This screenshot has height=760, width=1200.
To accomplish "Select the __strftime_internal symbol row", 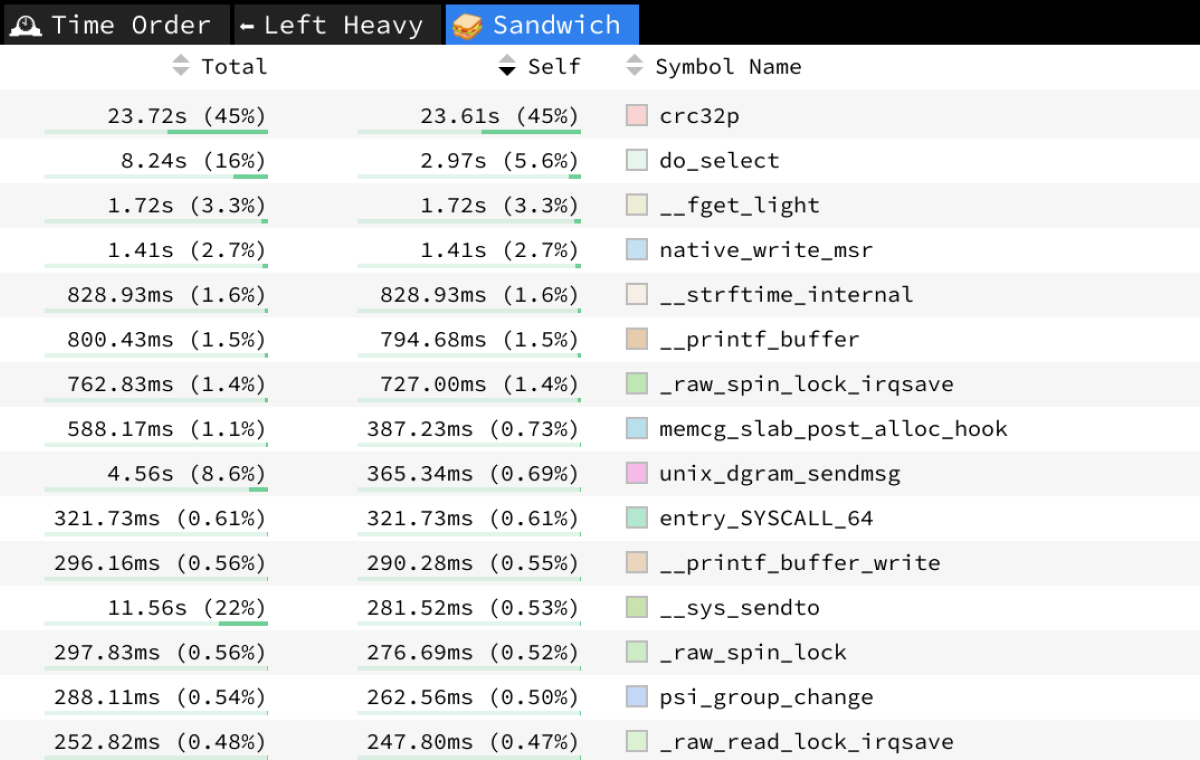I will click(x=786, y=294).
